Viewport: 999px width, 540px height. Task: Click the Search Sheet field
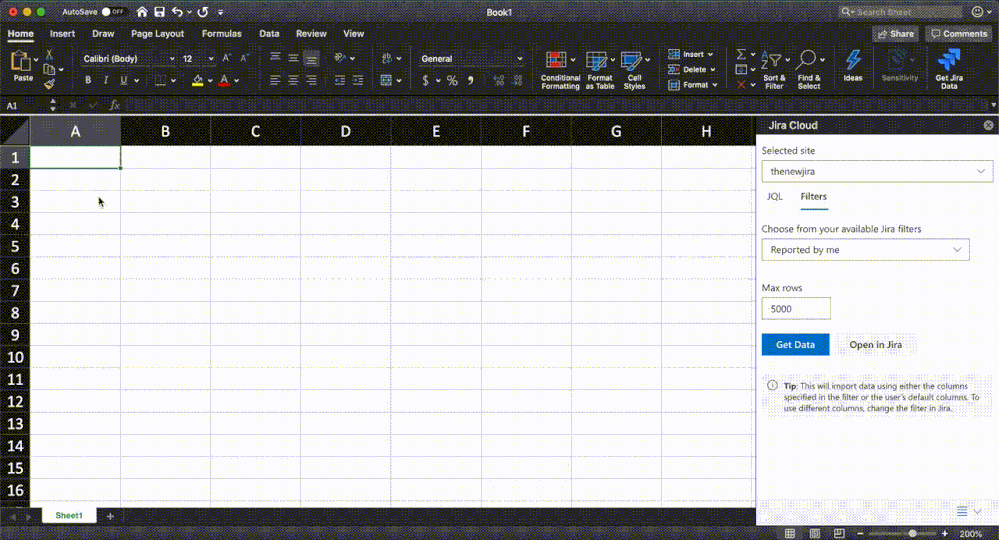(900, 11)
